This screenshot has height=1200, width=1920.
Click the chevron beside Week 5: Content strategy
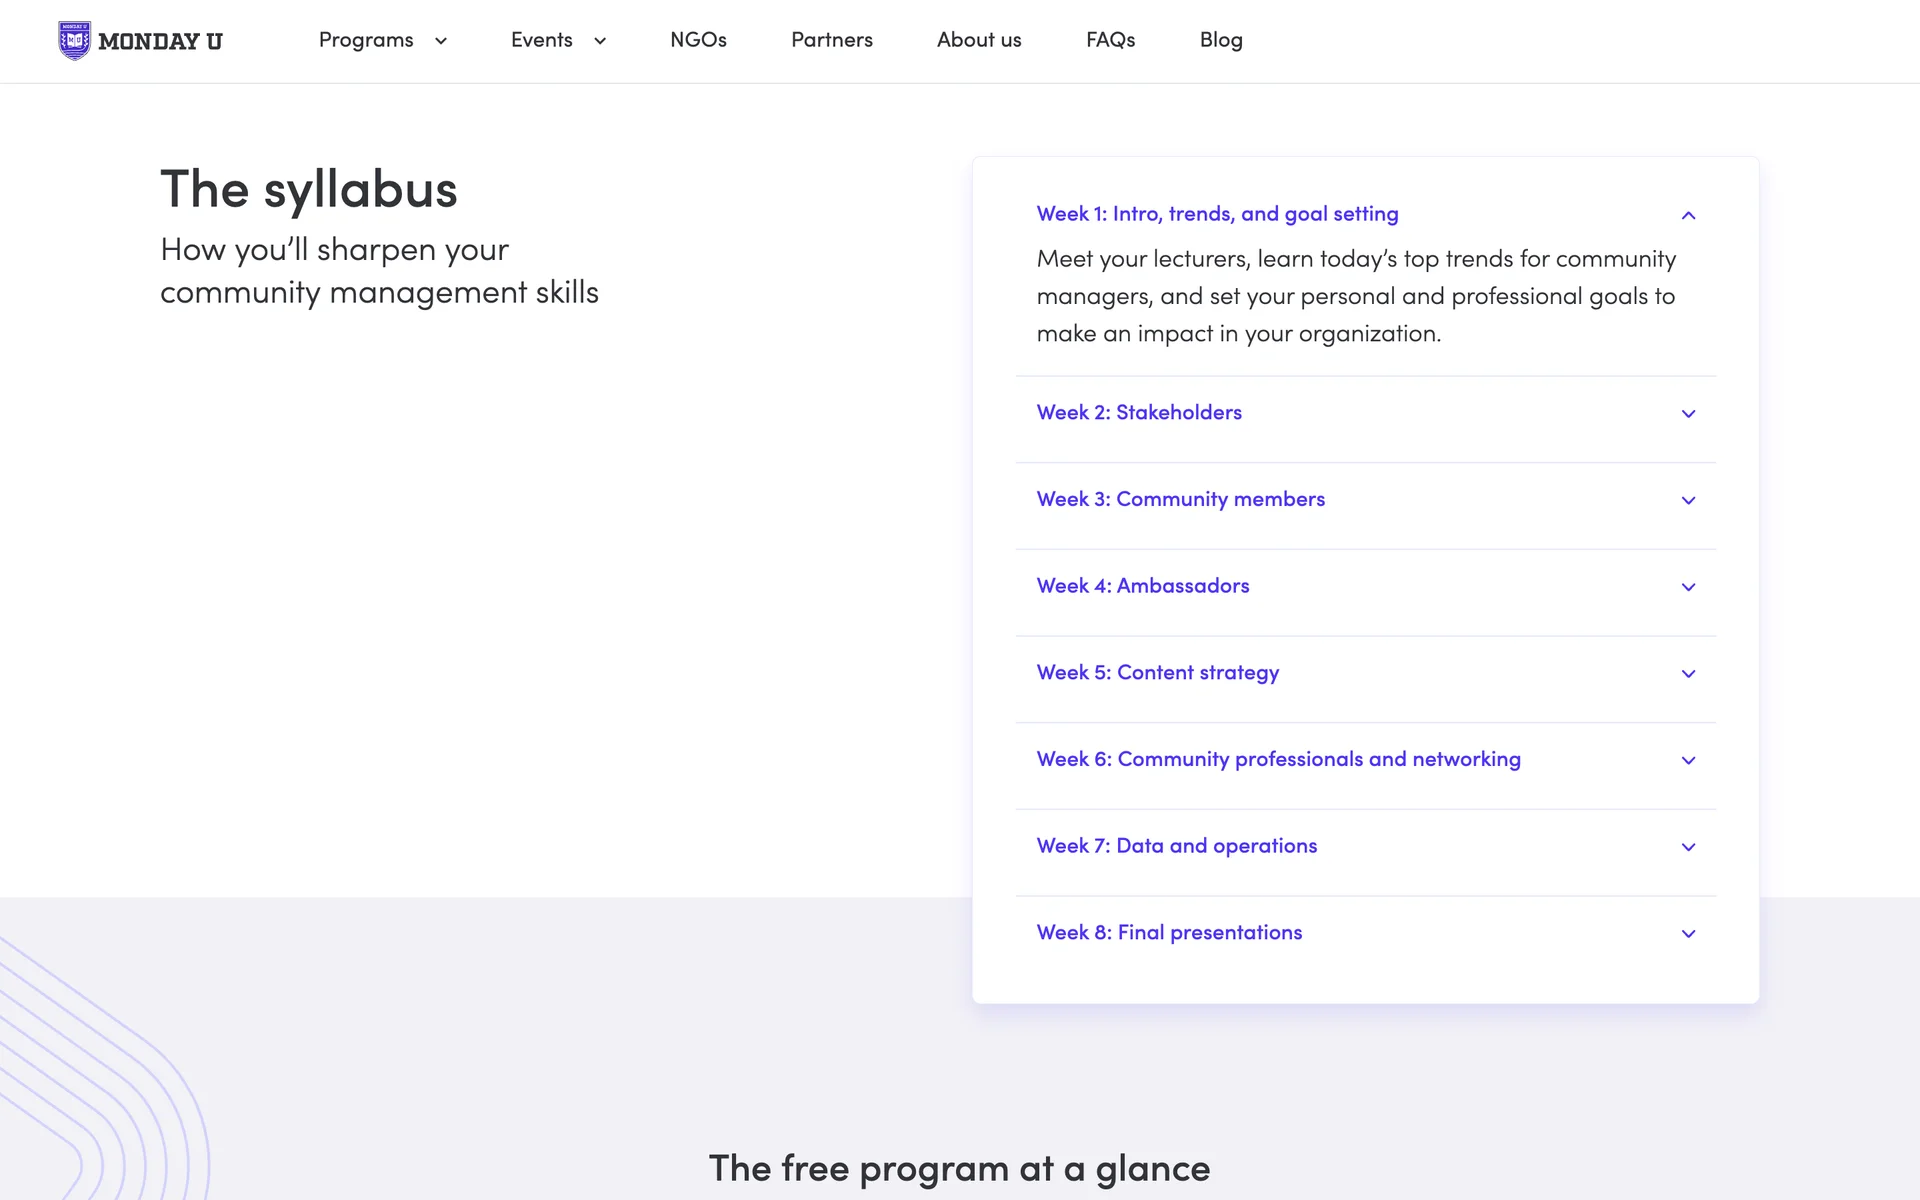pos(1688,674)
